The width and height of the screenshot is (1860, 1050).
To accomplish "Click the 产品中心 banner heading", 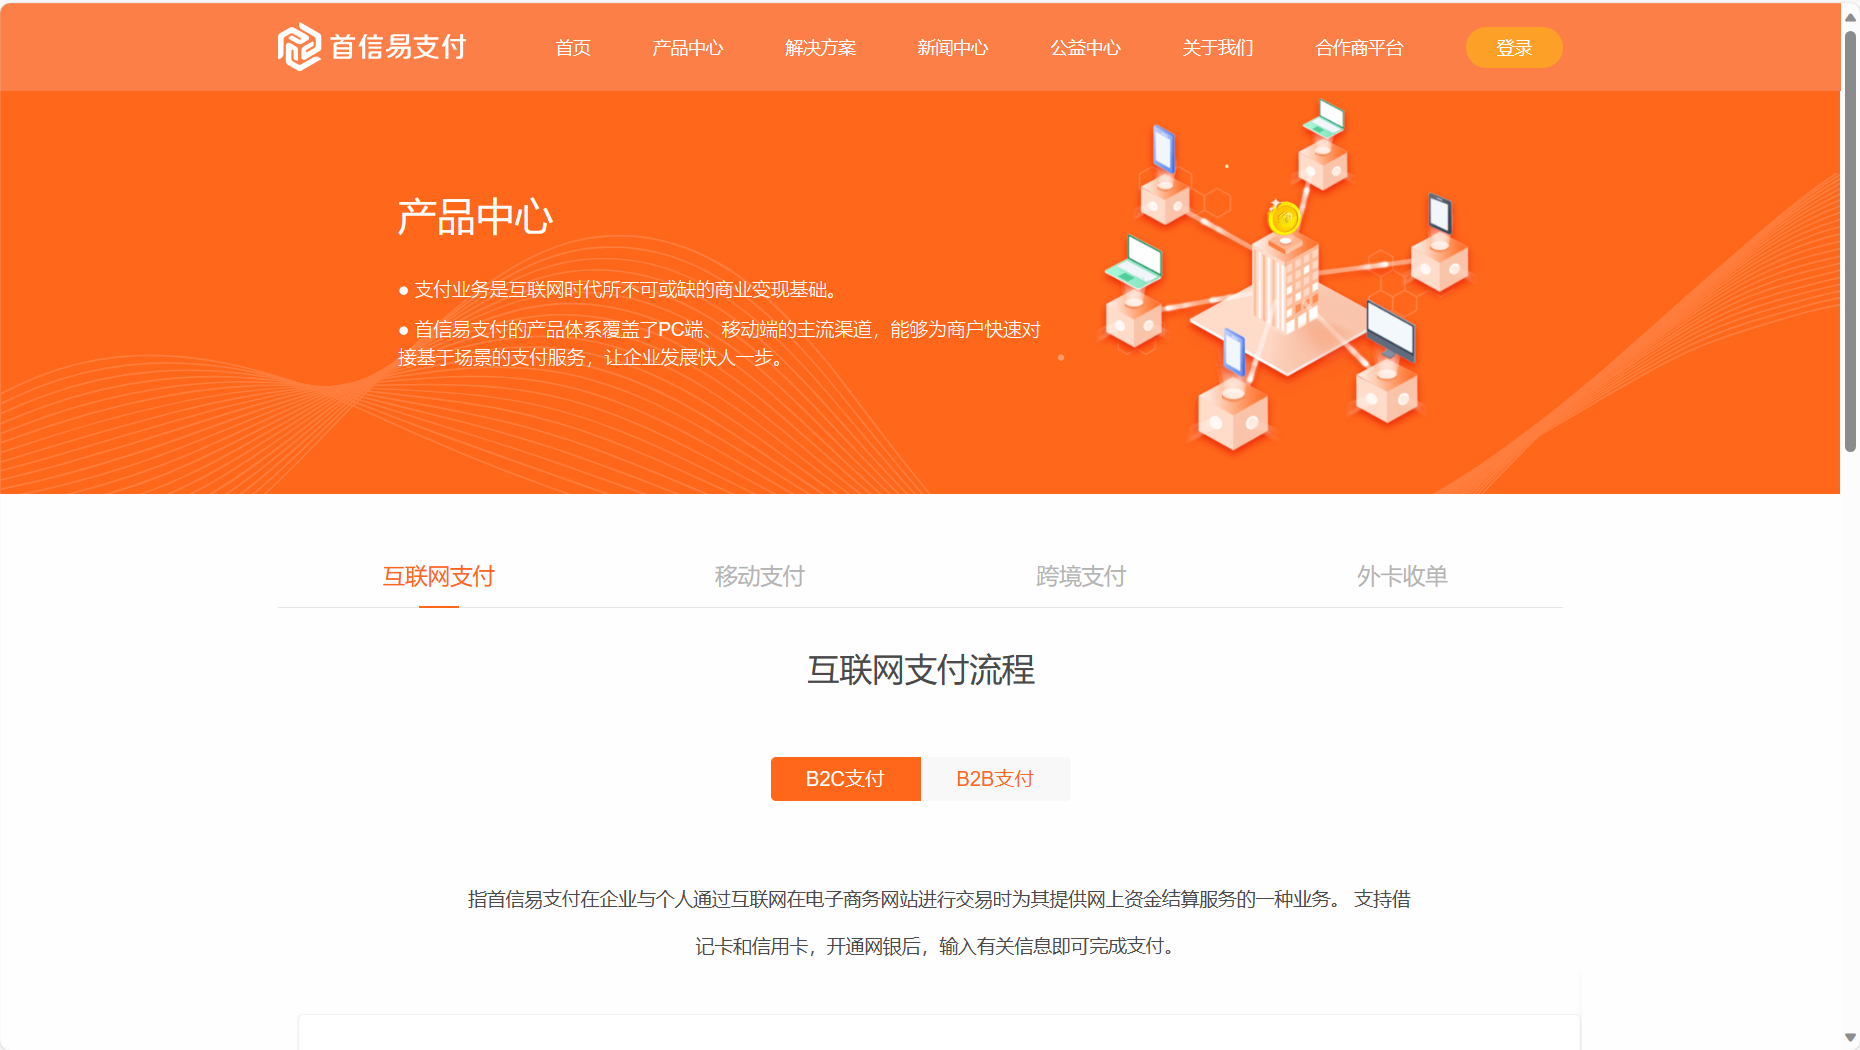I will (475, 217).
